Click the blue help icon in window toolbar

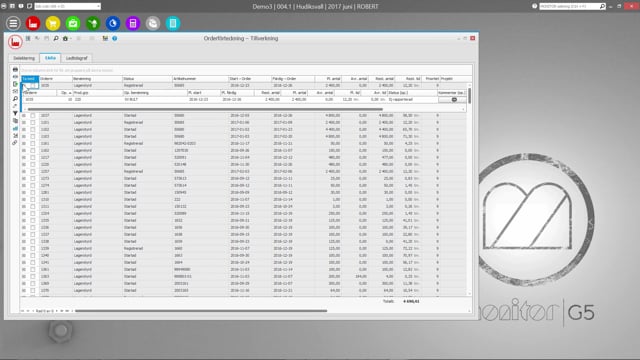(115, 38)
